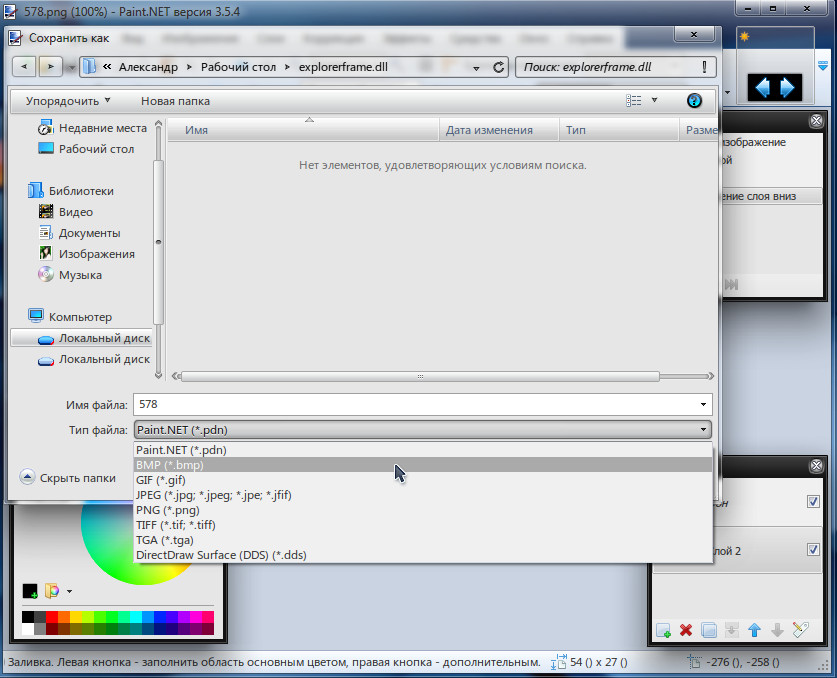This screenshot has width=837, height=678.
Task: Open the palette management folder icon
Action: pos(52,591)
